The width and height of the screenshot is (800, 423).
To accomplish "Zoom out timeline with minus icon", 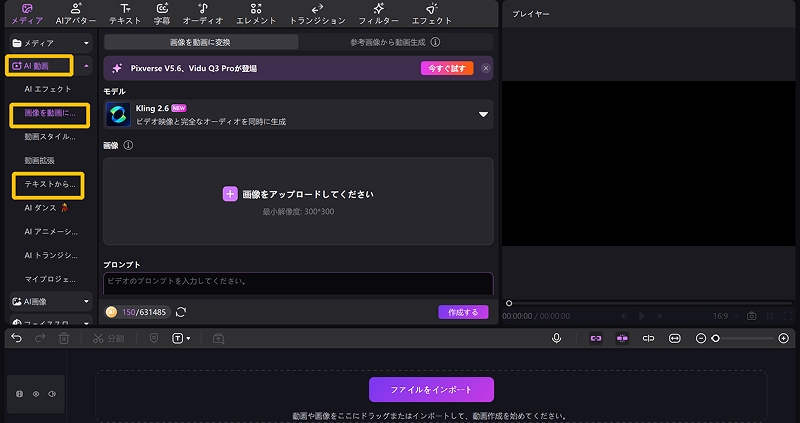I will [x=701, y=338].
